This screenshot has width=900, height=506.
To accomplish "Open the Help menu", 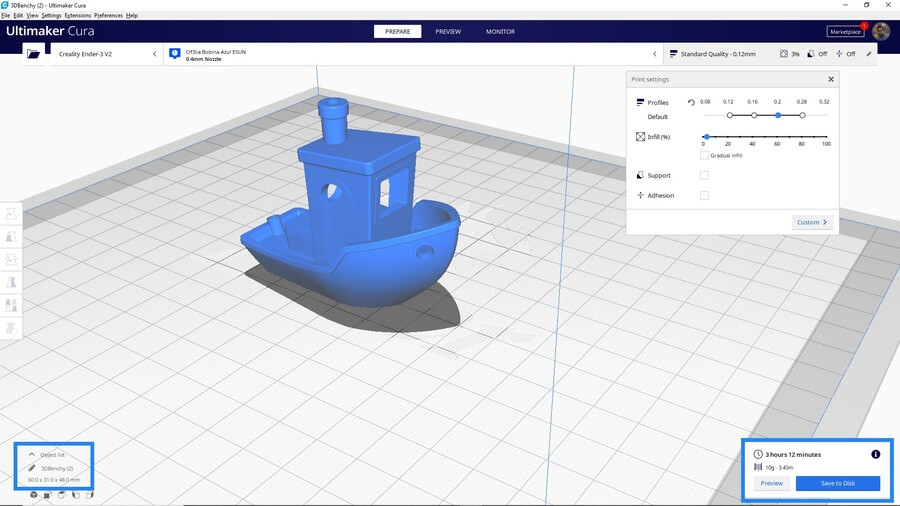I will coord(132,15).
